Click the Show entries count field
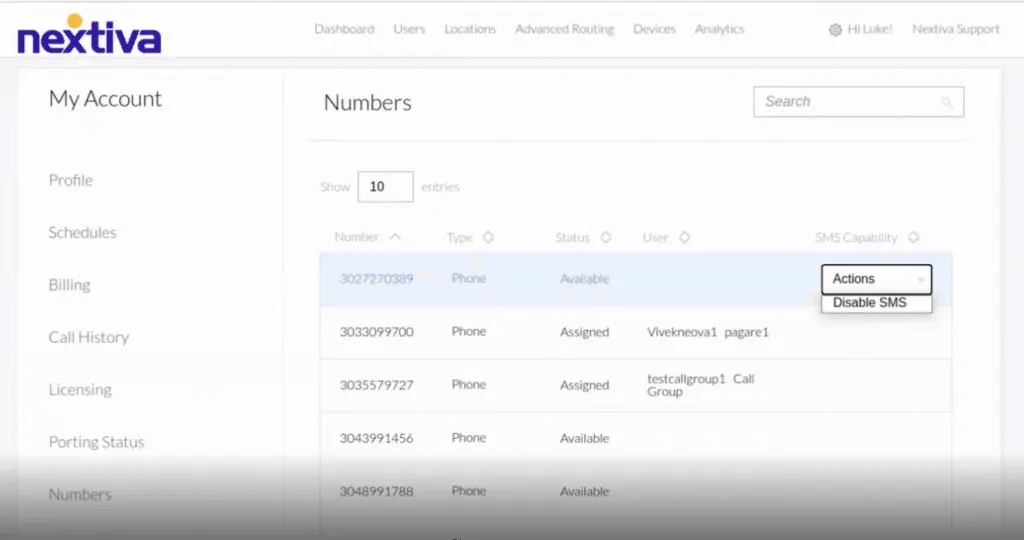This screenshot has width=1024, height=540. [x=385, y=187]
